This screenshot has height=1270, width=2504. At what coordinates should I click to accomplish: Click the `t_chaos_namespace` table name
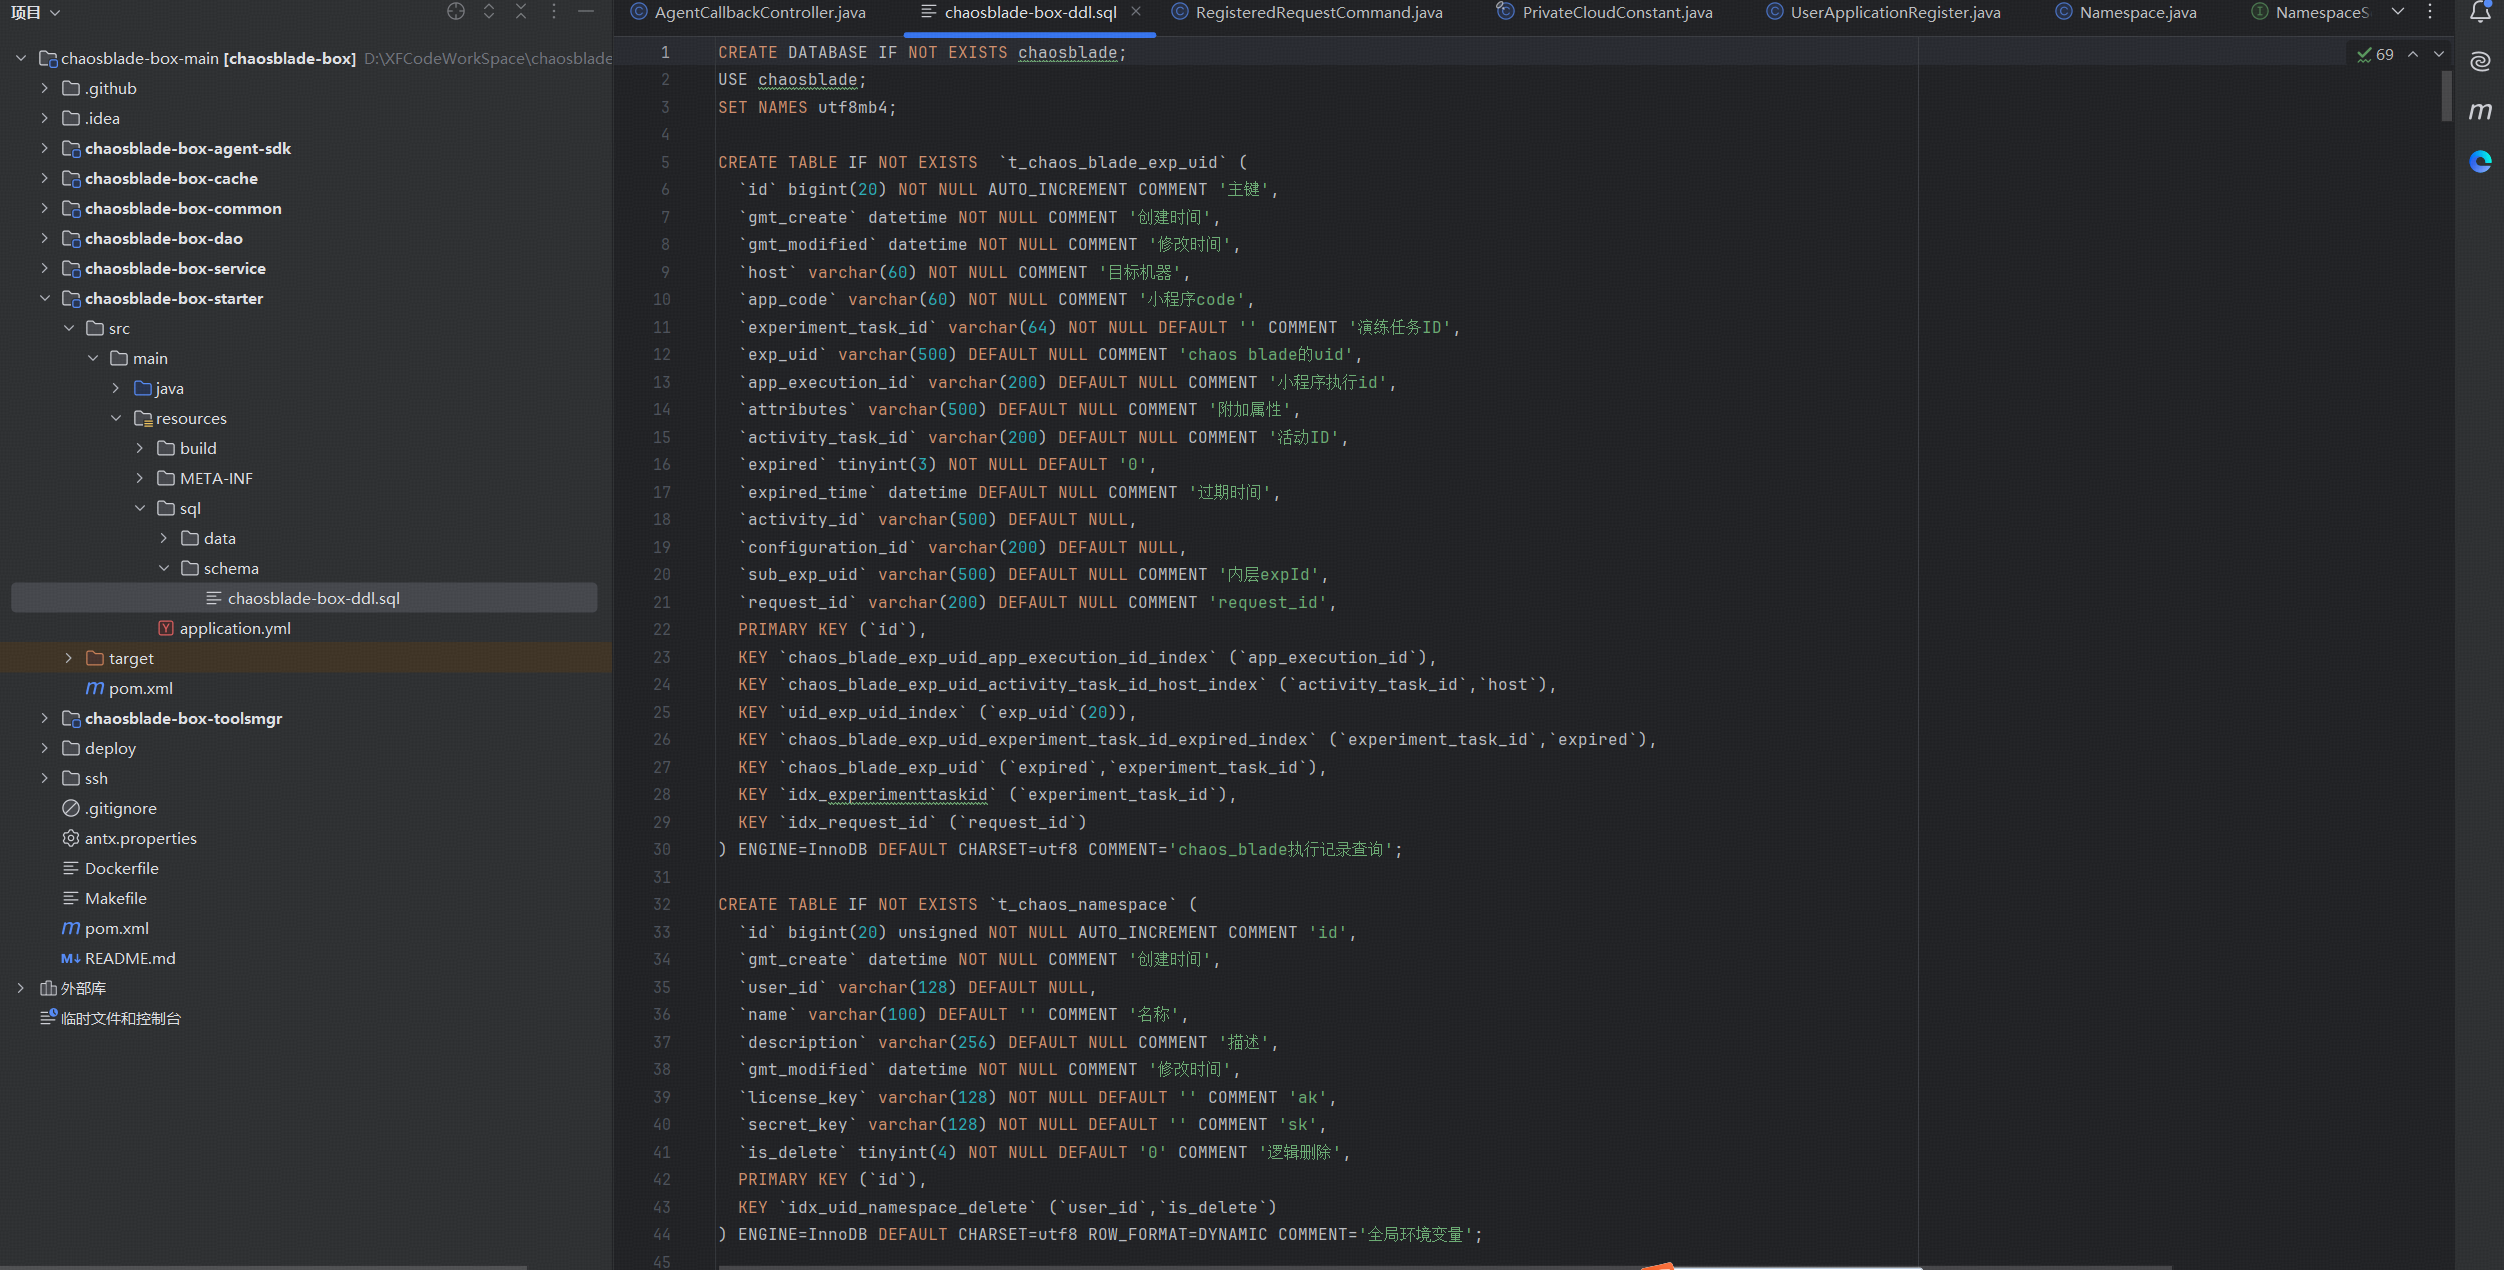pyautogui.click(x=1083, y=904)
